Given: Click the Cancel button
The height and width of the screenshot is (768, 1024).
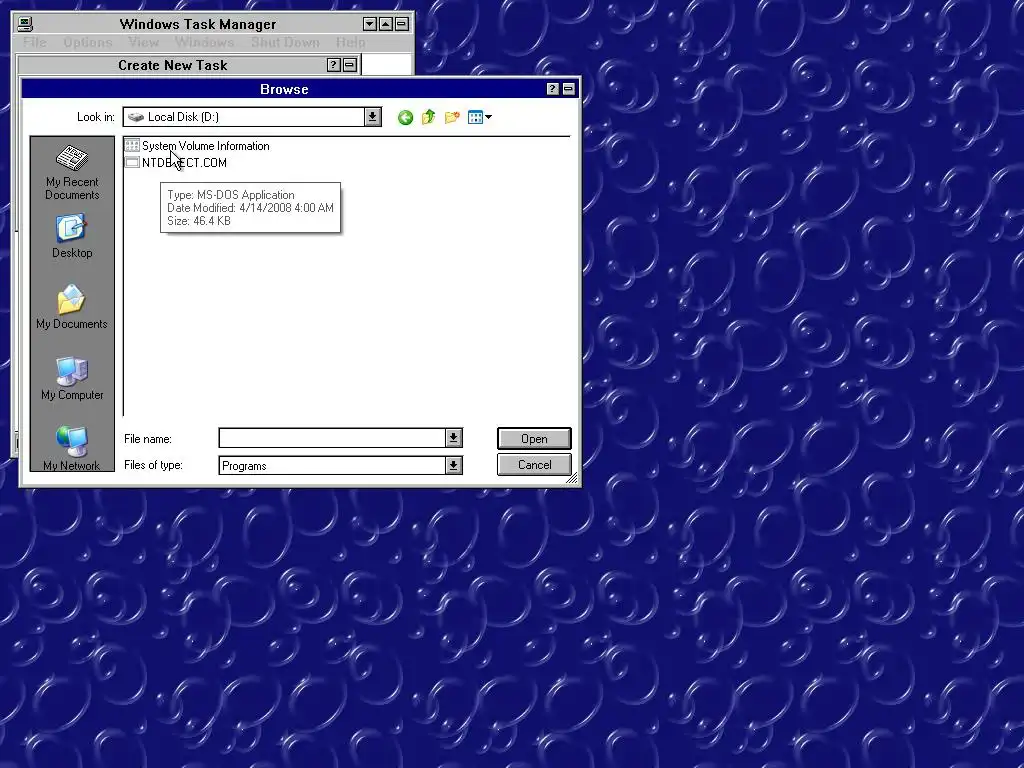Looking at the screenshot, I should coord(534,465).
